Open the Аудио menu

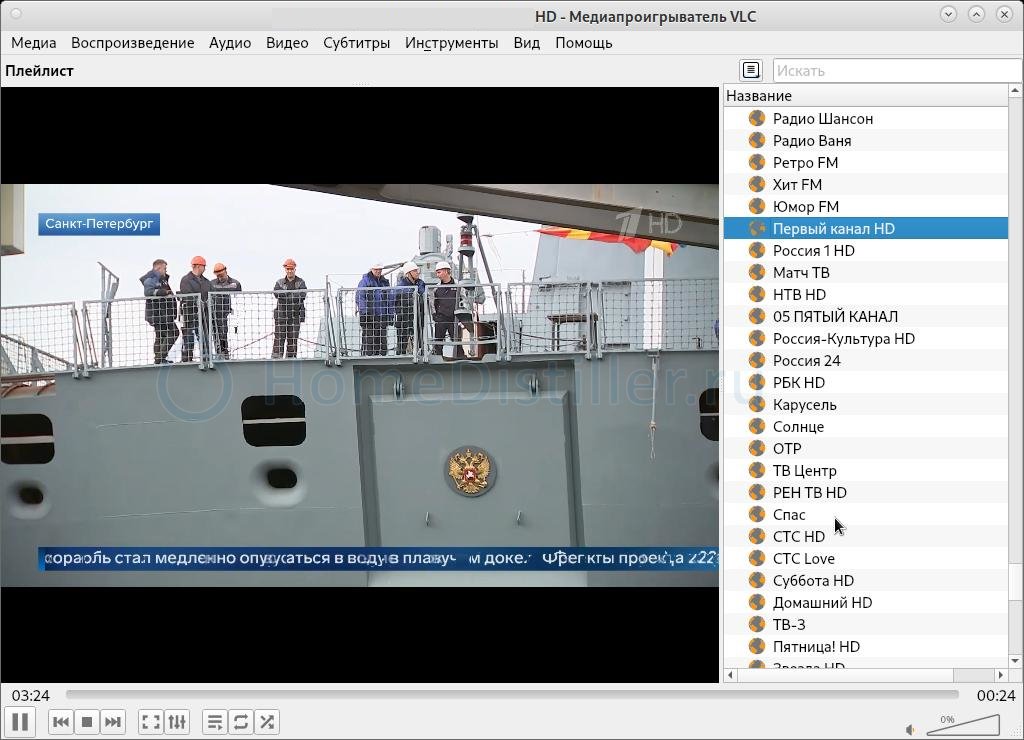click(x=230, y=43)
